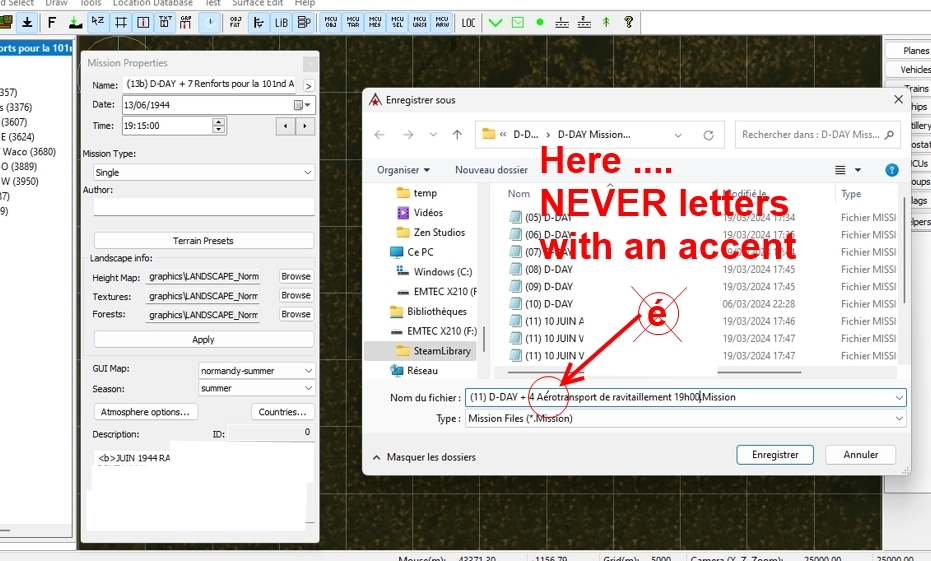Click the level 2 line toolbar icon
This screenshot has width=931, height=561.
point(584,23)
